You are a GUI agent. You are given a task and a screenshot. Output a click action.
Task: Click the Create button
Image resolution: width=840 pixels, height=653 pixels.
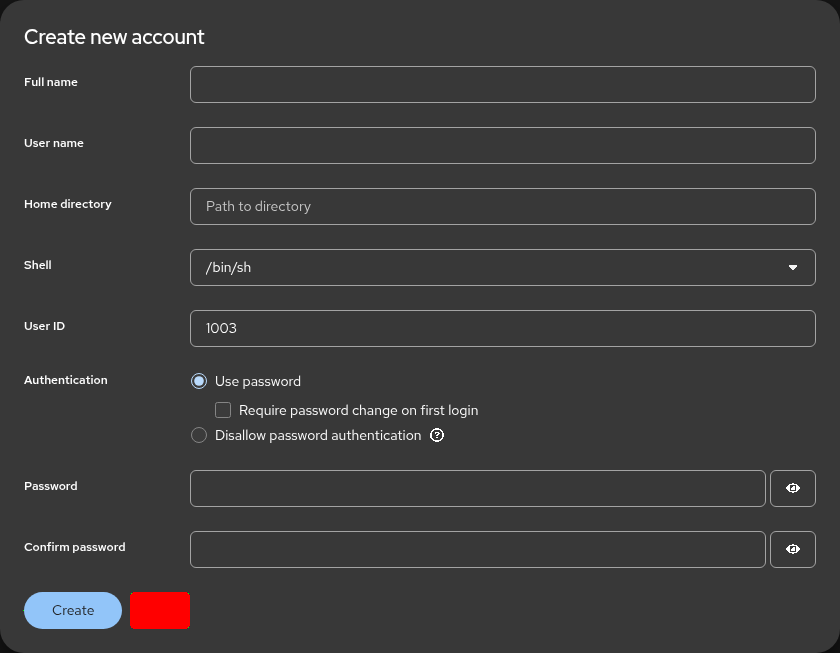point(73,610)
